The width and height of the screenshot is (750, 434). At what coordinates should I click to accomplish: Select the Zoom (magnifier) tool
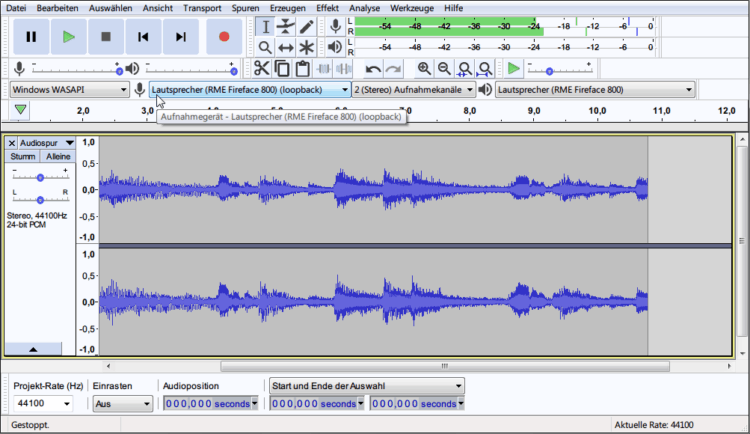click(265, 47)
